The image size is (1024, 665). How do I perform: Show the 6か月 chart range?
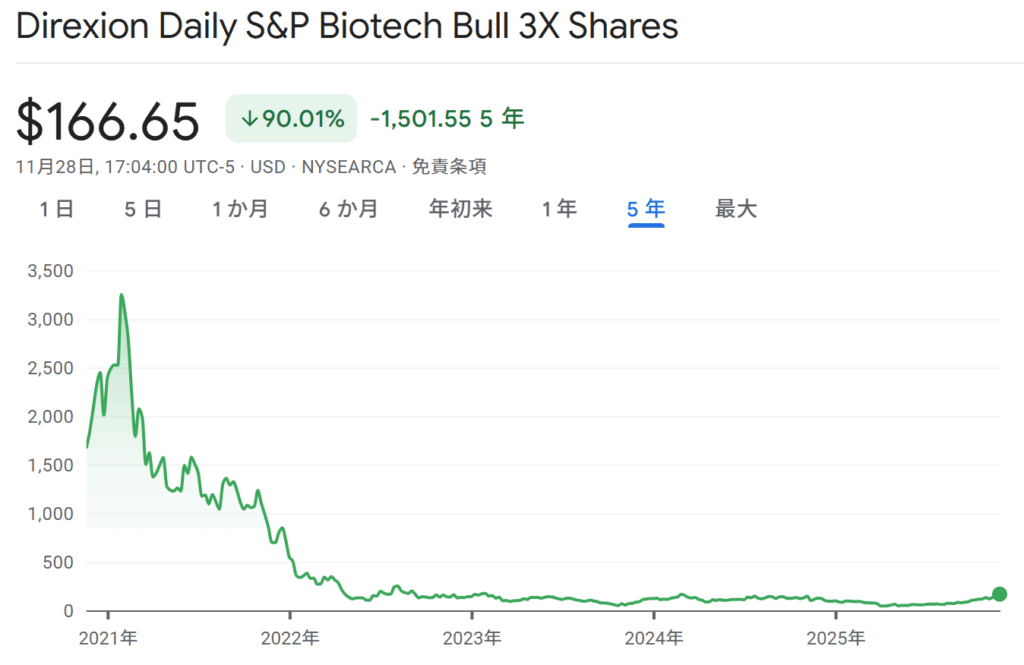349,209
